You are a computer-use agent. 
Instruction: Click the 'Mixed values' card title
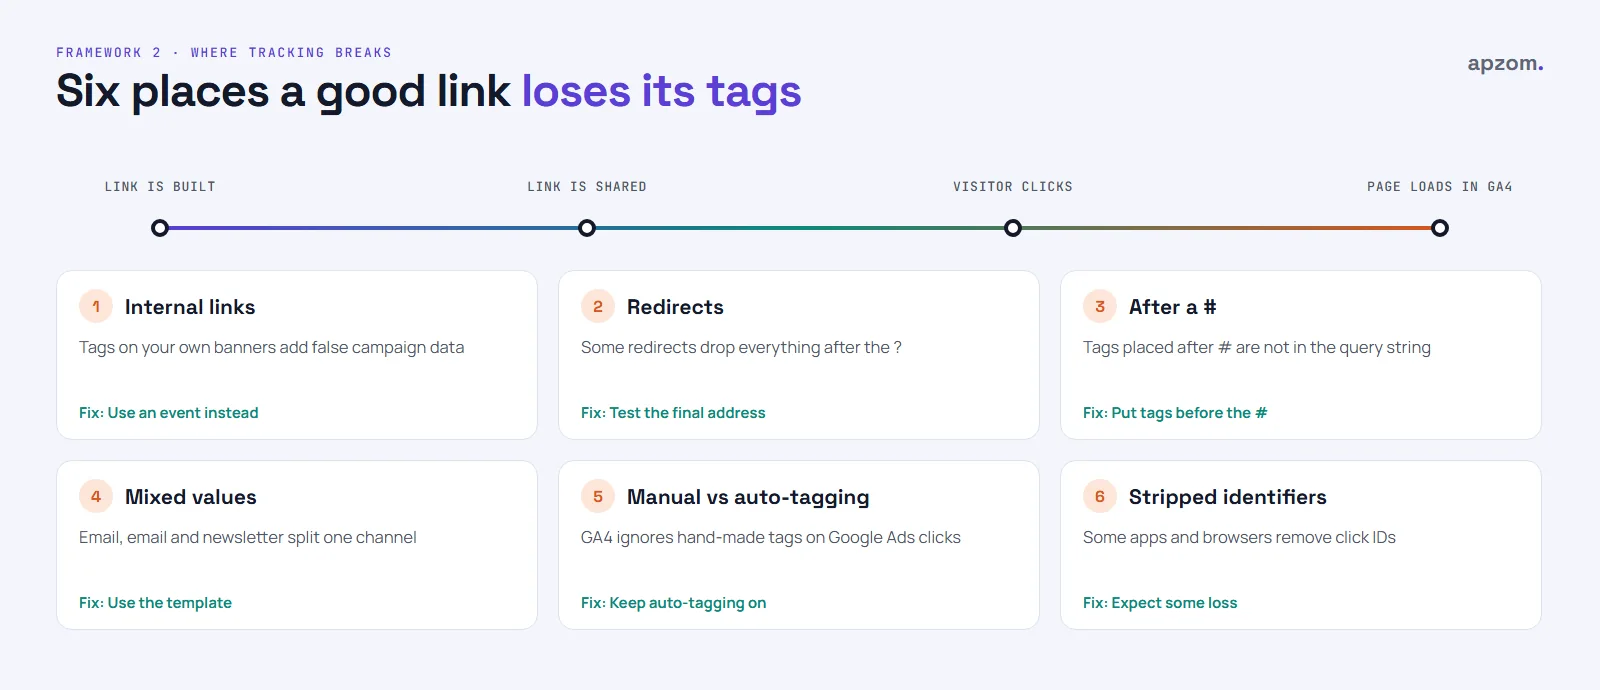click(191, 497)
